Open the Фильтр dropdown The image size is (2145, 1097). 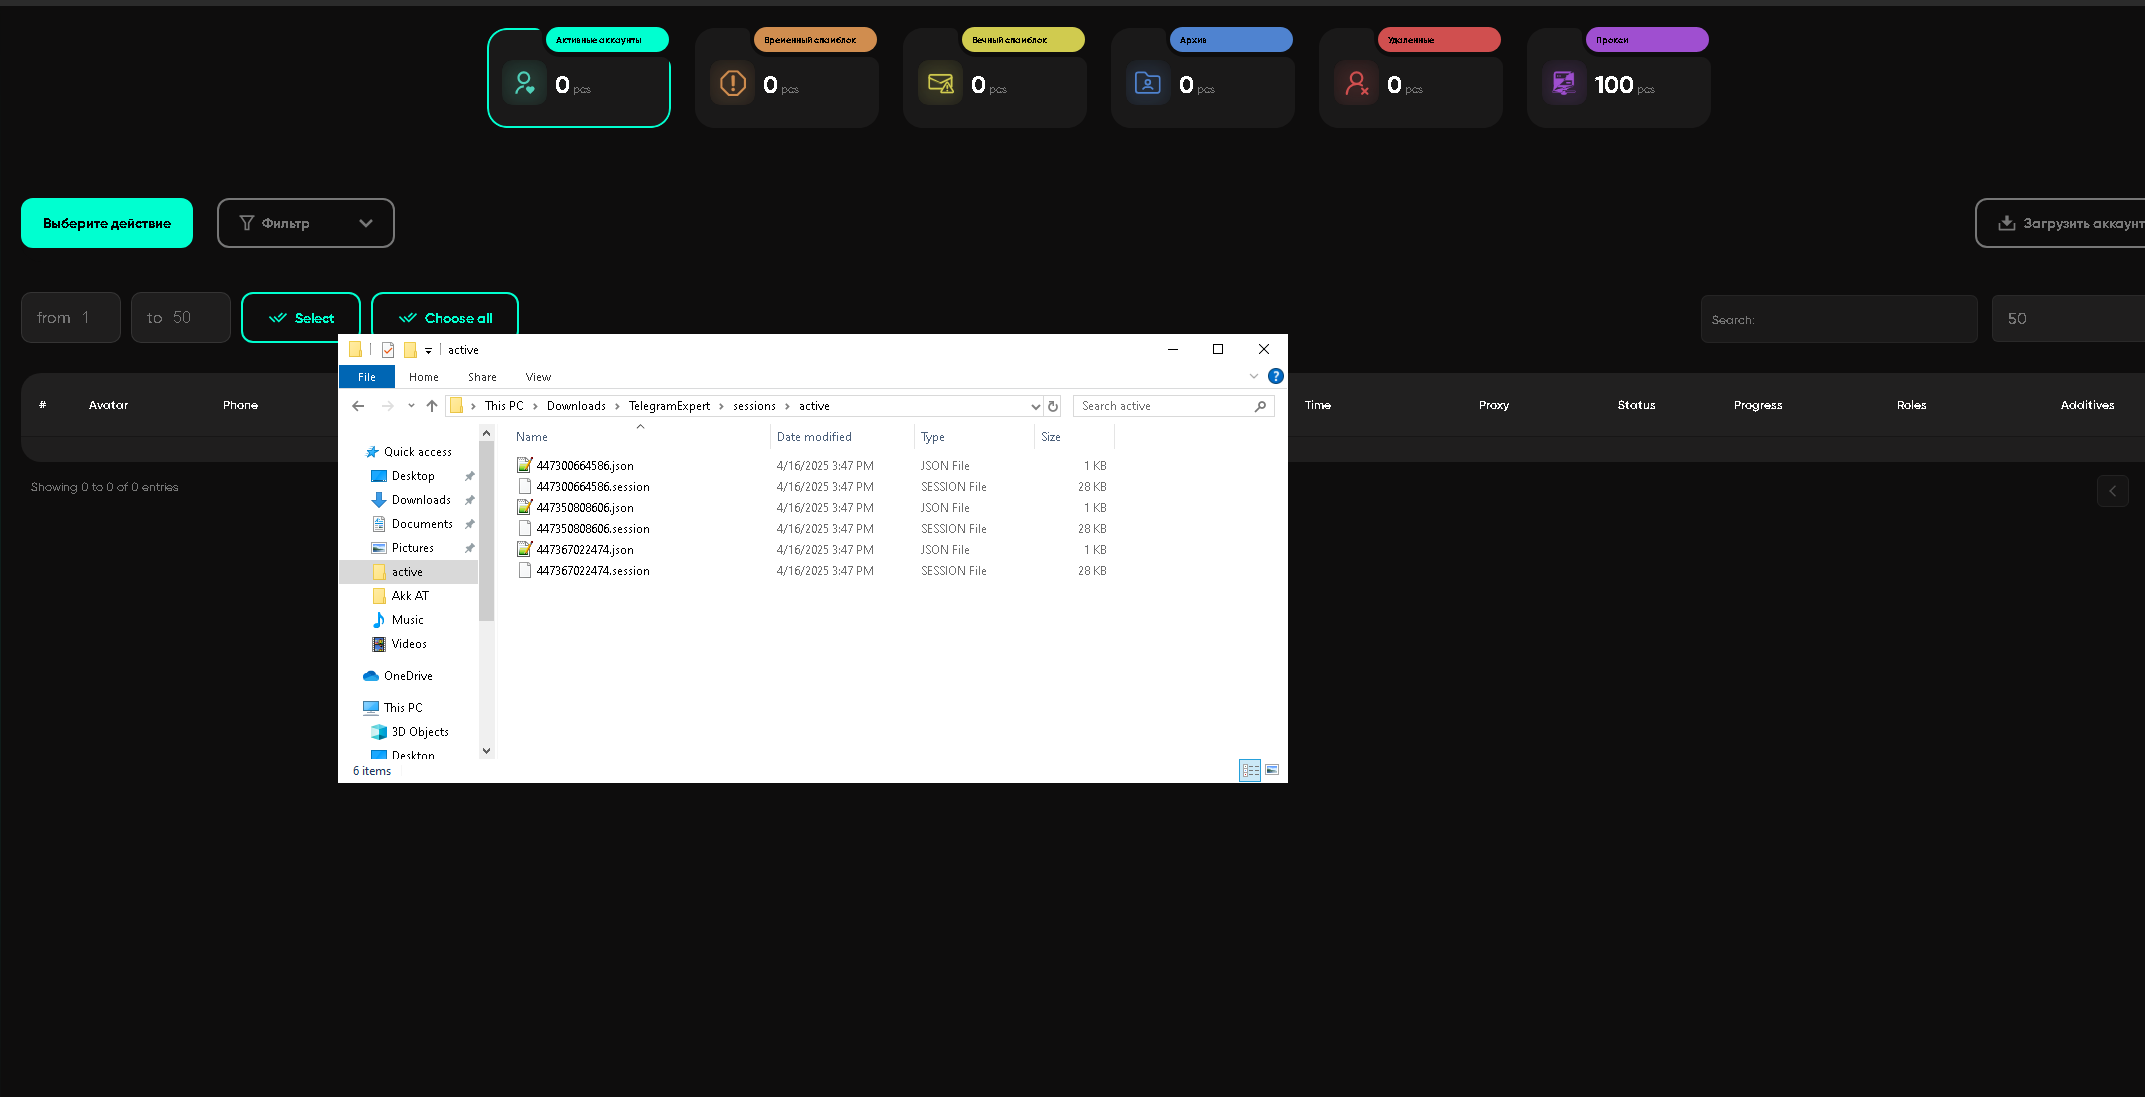click(x=305, y=223)
